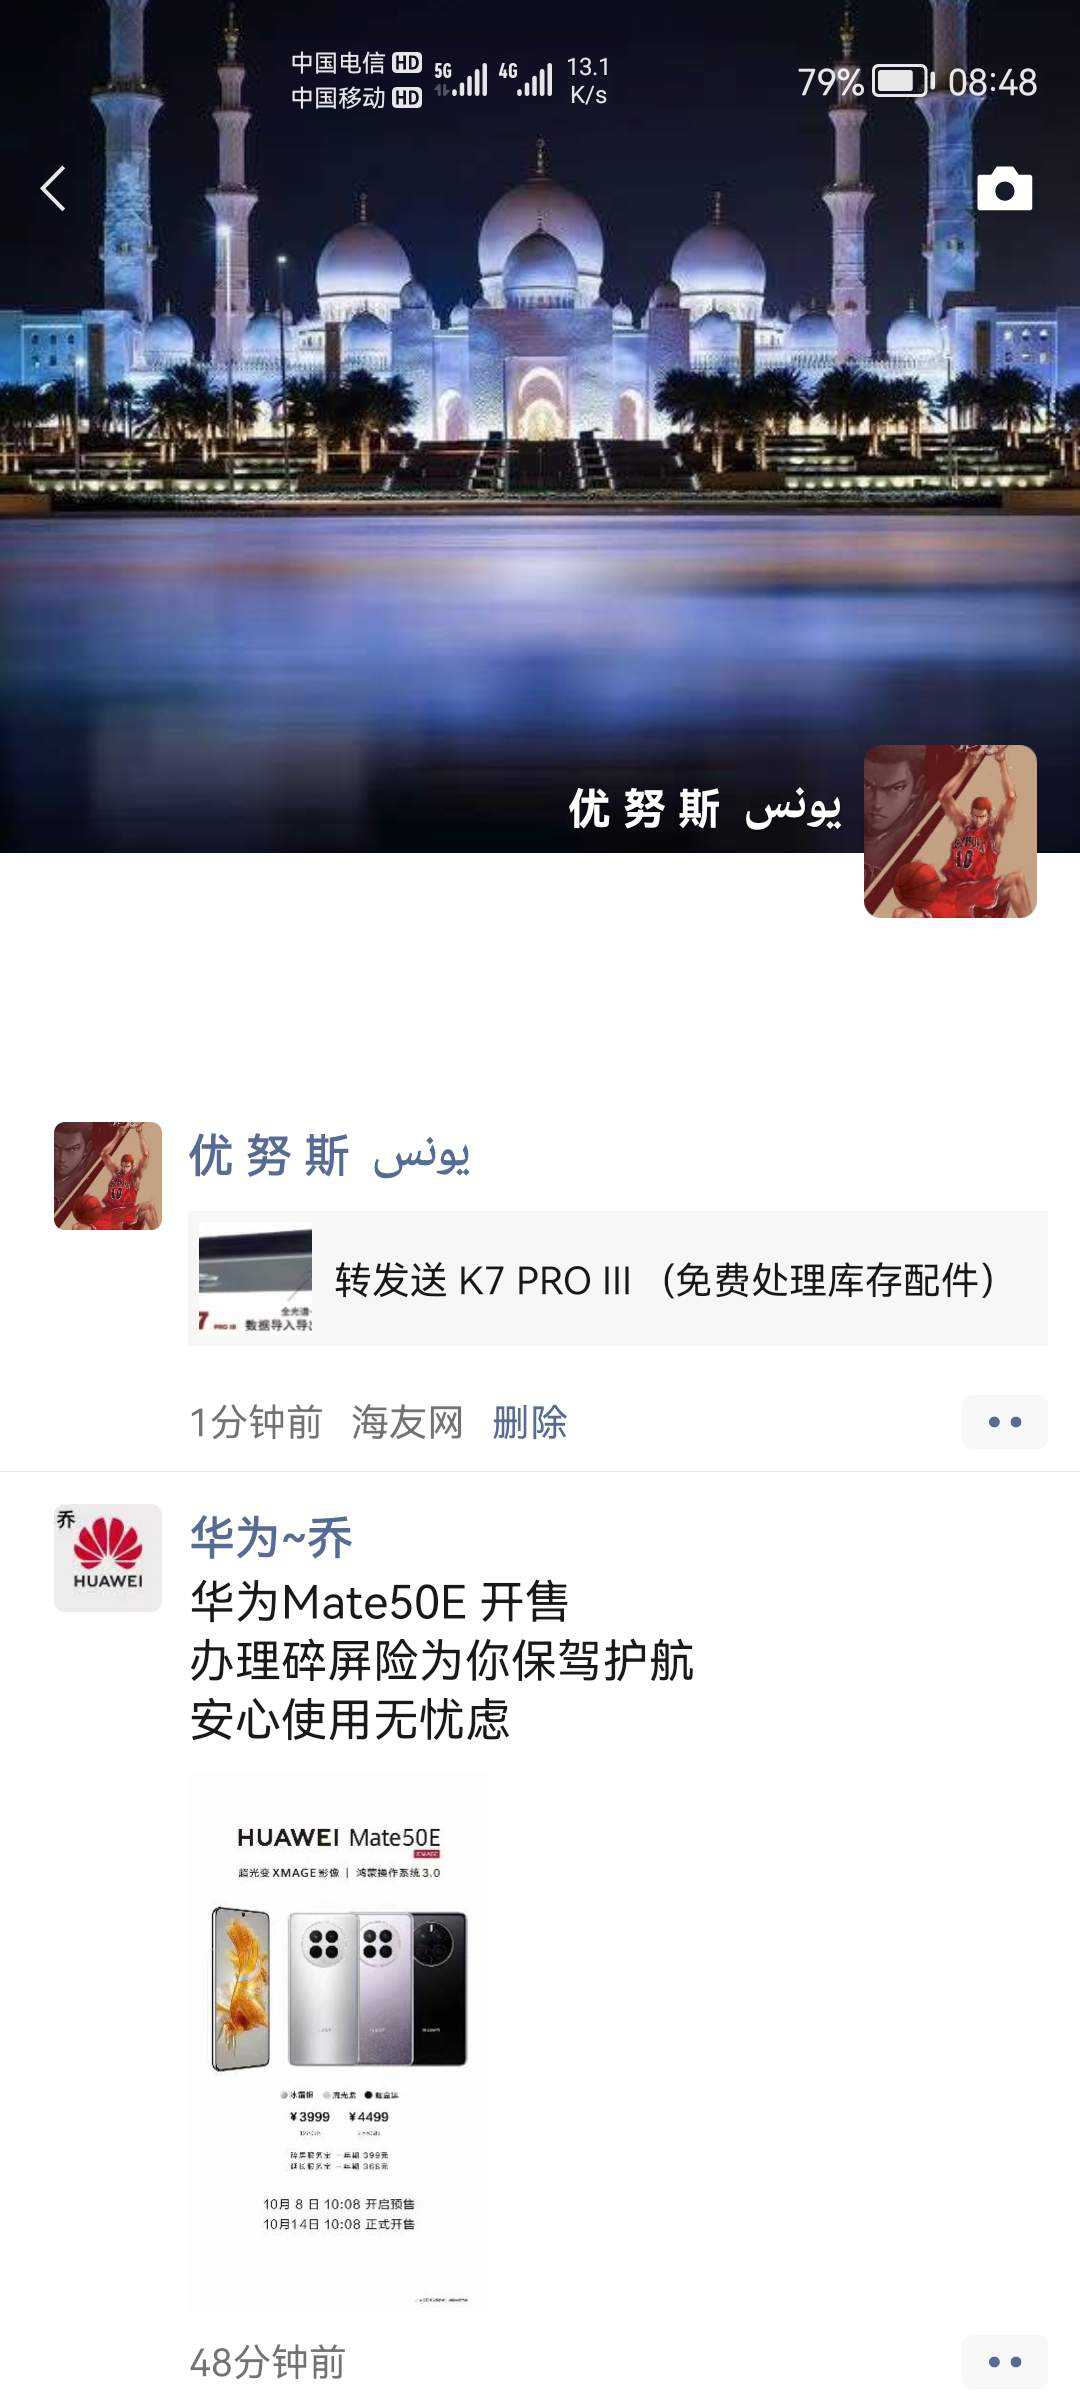
Task: Tap the back arrow icon
Action: pyautogui.click(x=53, y=188)
